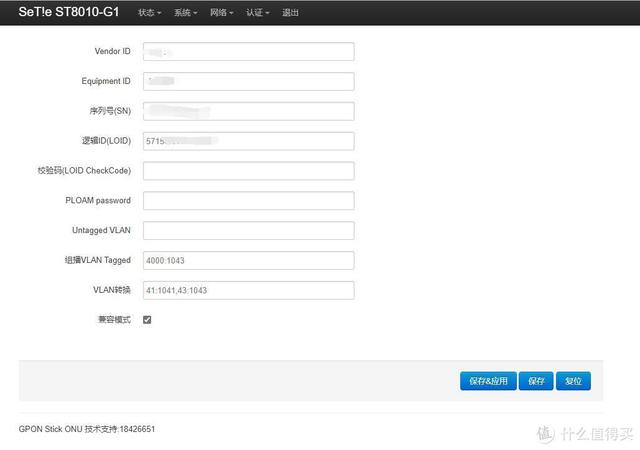Viewport: 640px width, 450px height.
Task: Click the 保存 button
Action: [536, 381]
